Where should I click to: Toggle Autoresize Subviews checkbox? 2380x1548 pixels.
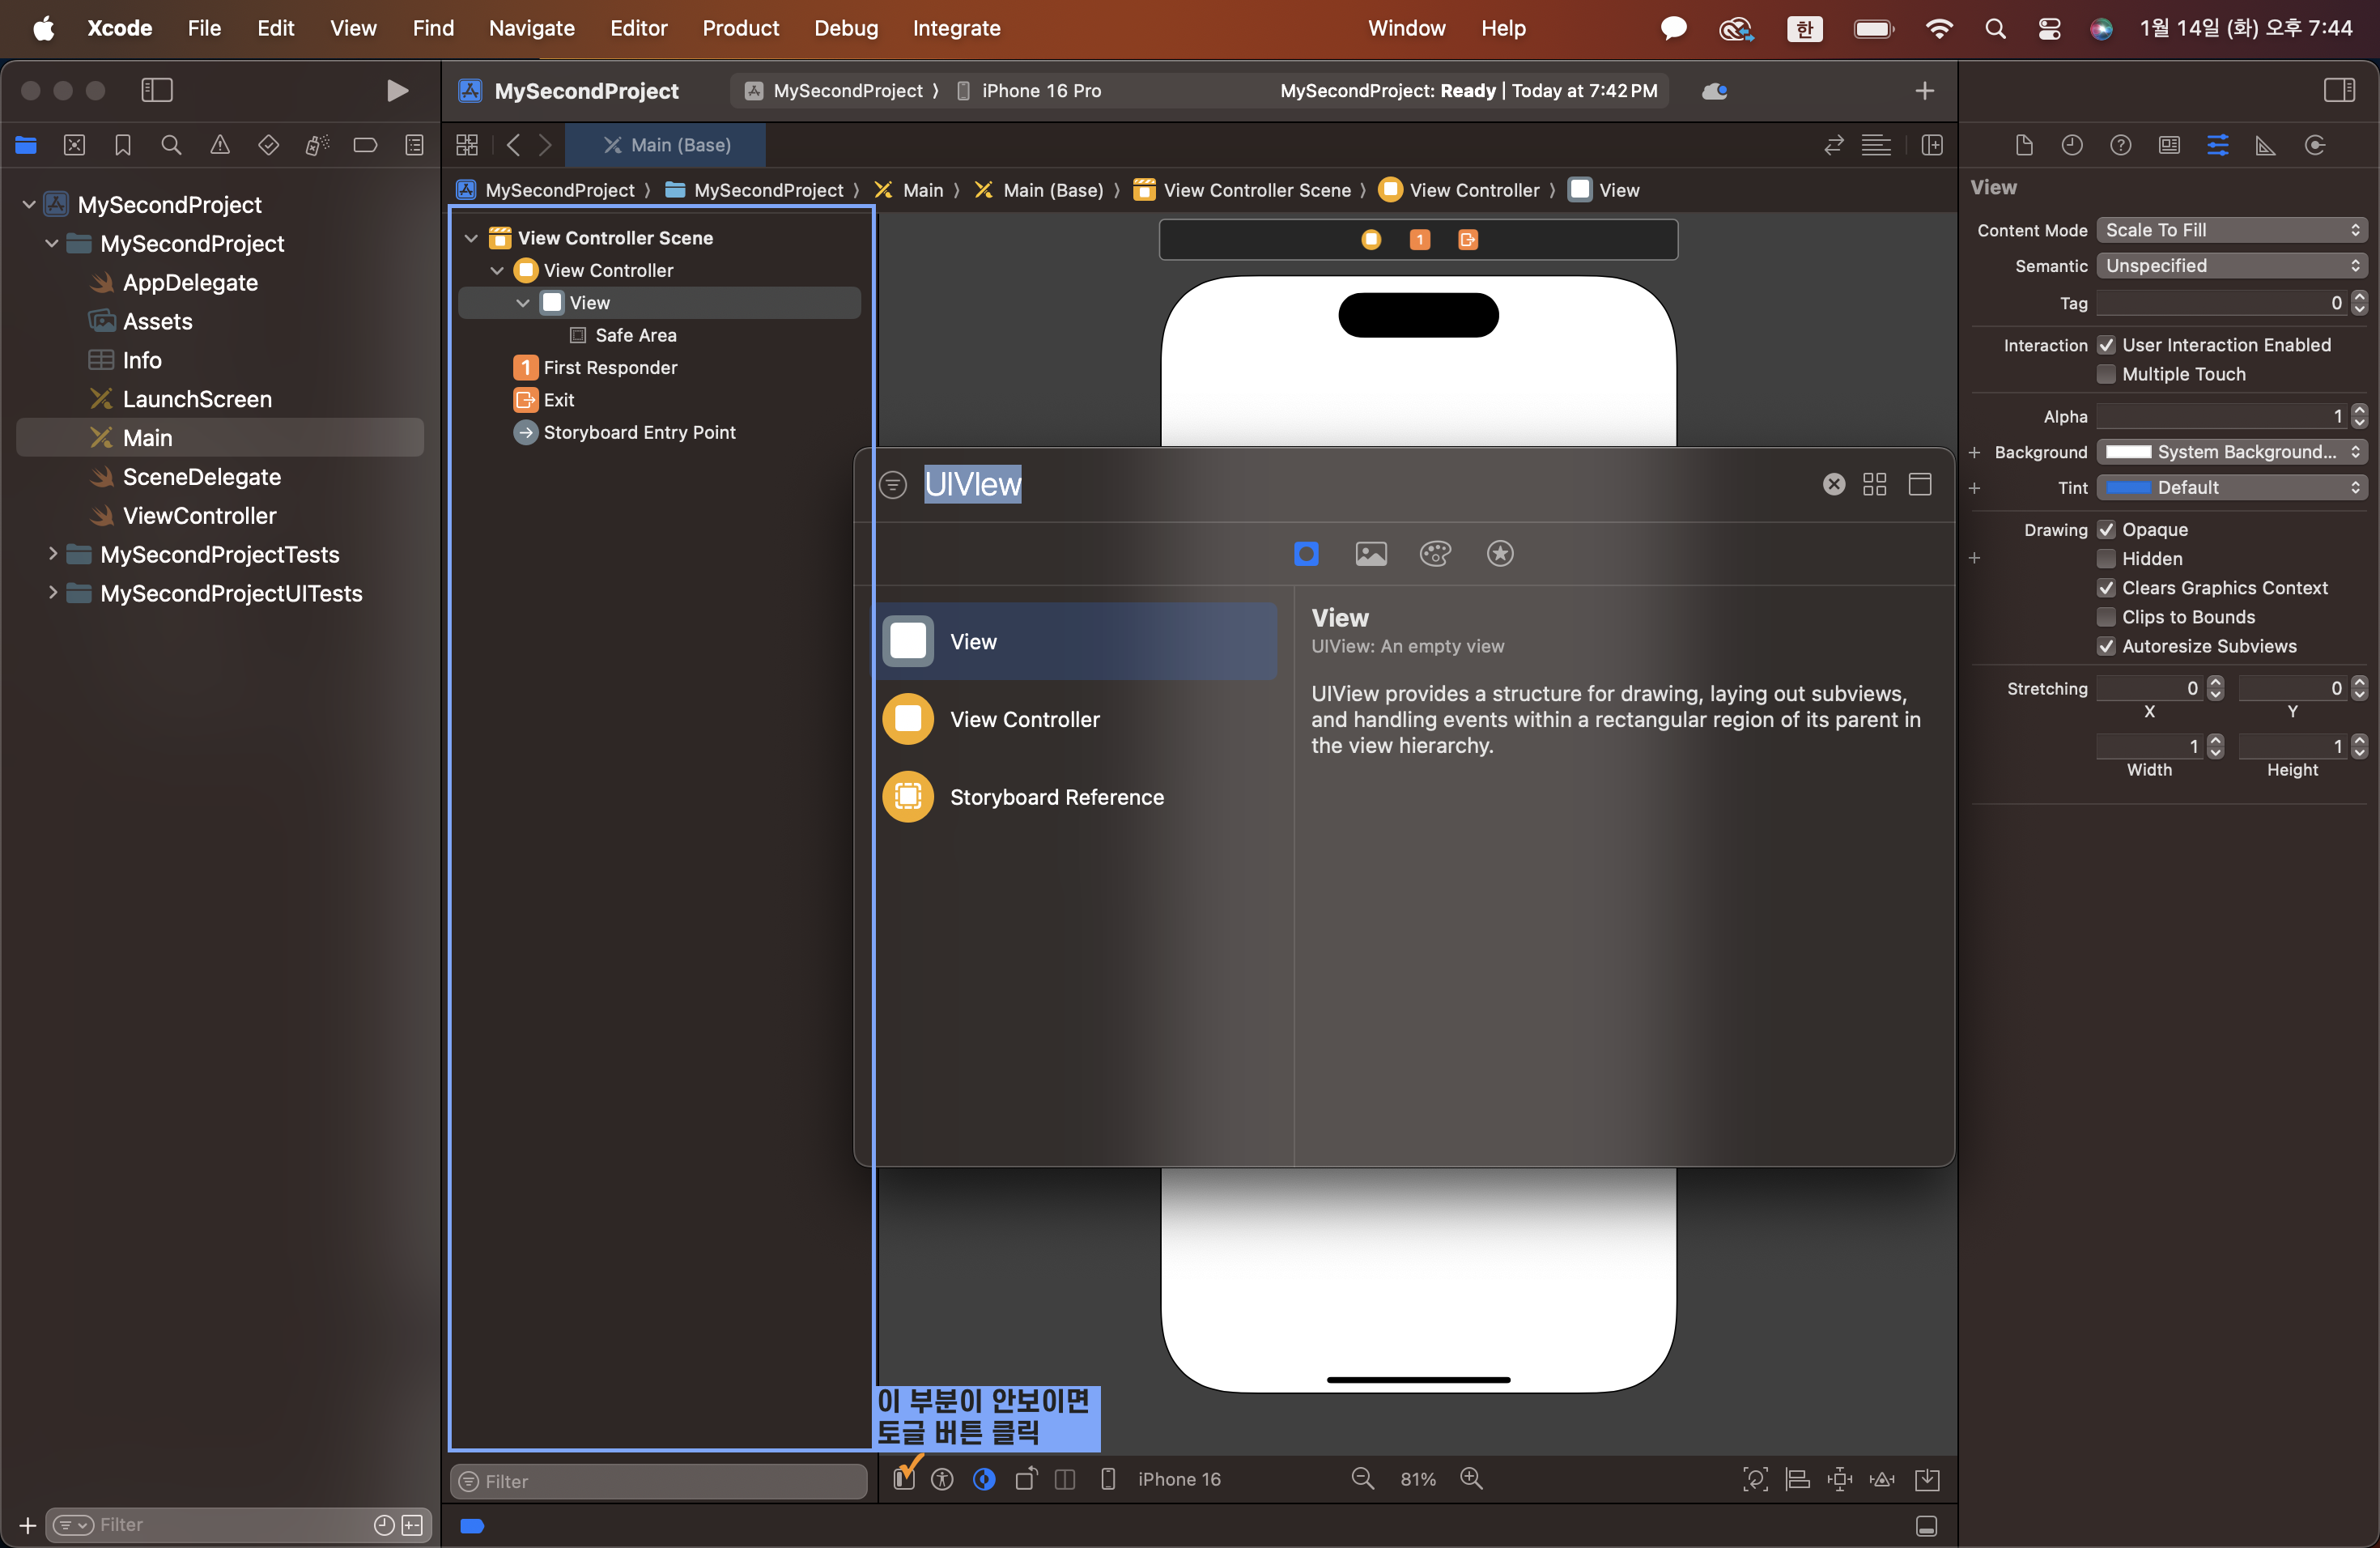(x=2106, y=646)
